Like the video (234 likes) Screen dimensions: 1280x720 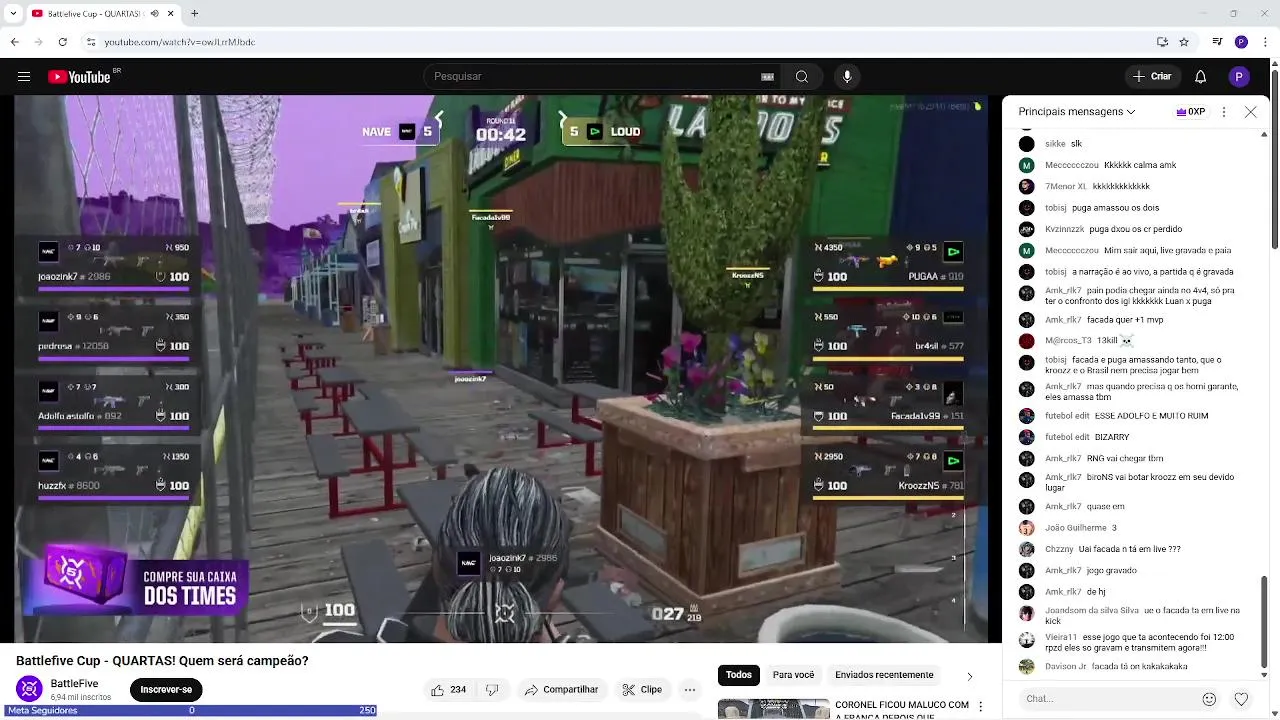point(448,690)
